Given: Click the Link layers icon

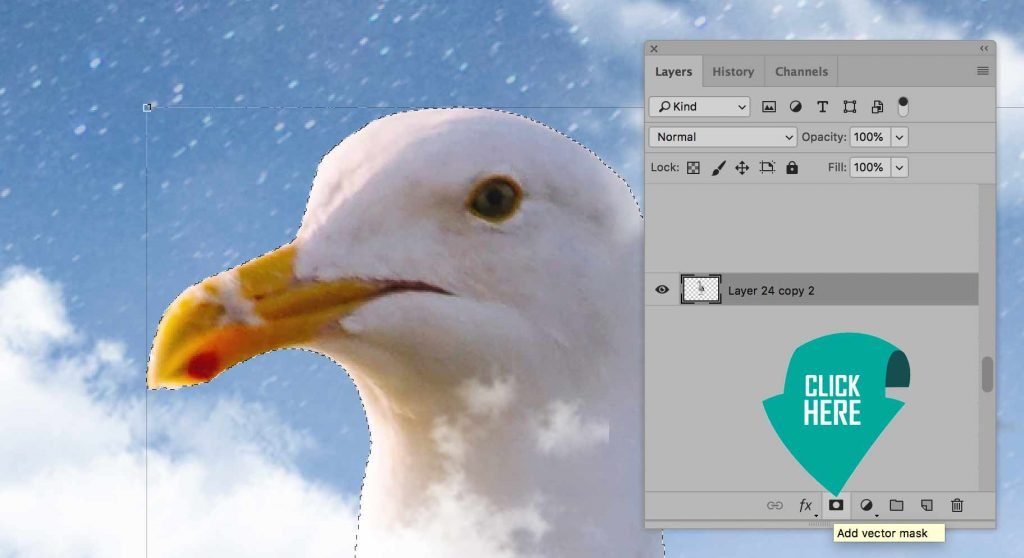Looking at the screenshot, I should click(775, 505).
